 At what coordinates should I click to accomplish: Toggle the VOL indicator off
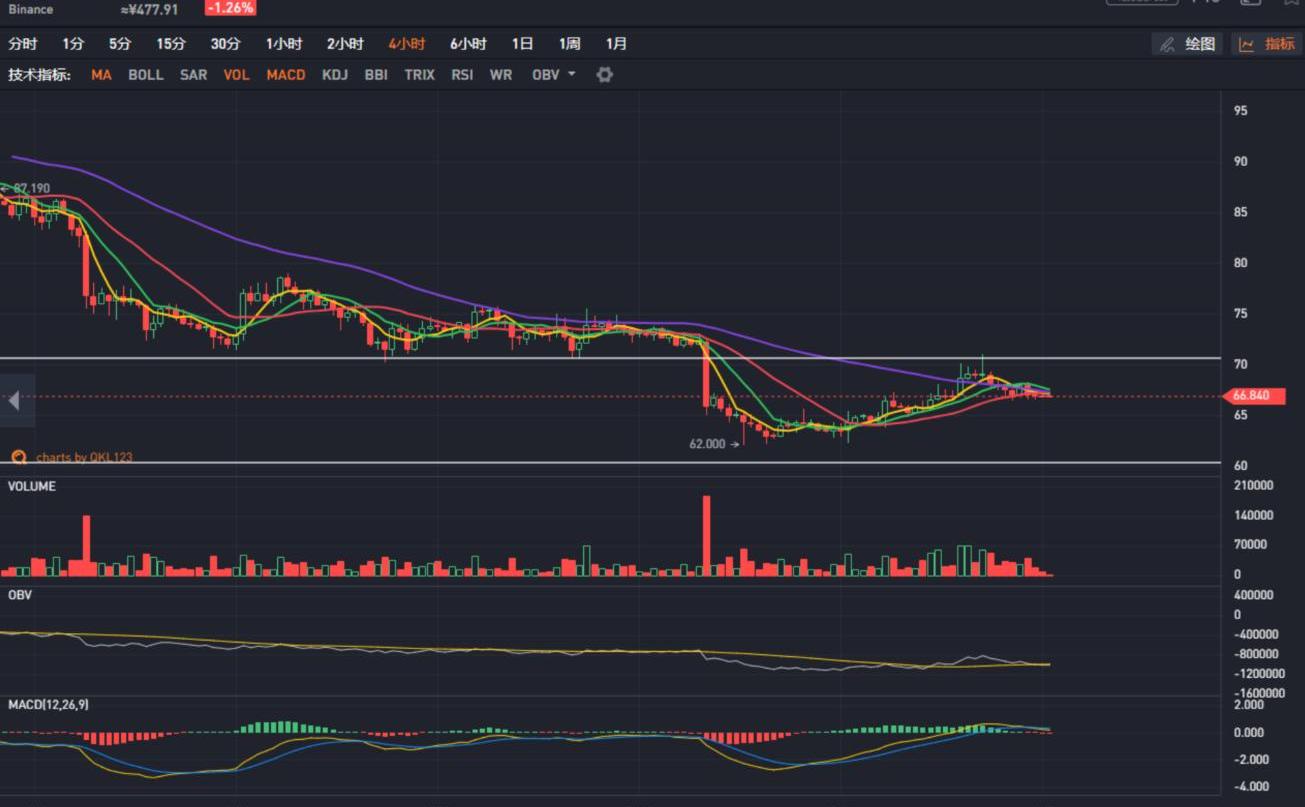tap(236, 75)
